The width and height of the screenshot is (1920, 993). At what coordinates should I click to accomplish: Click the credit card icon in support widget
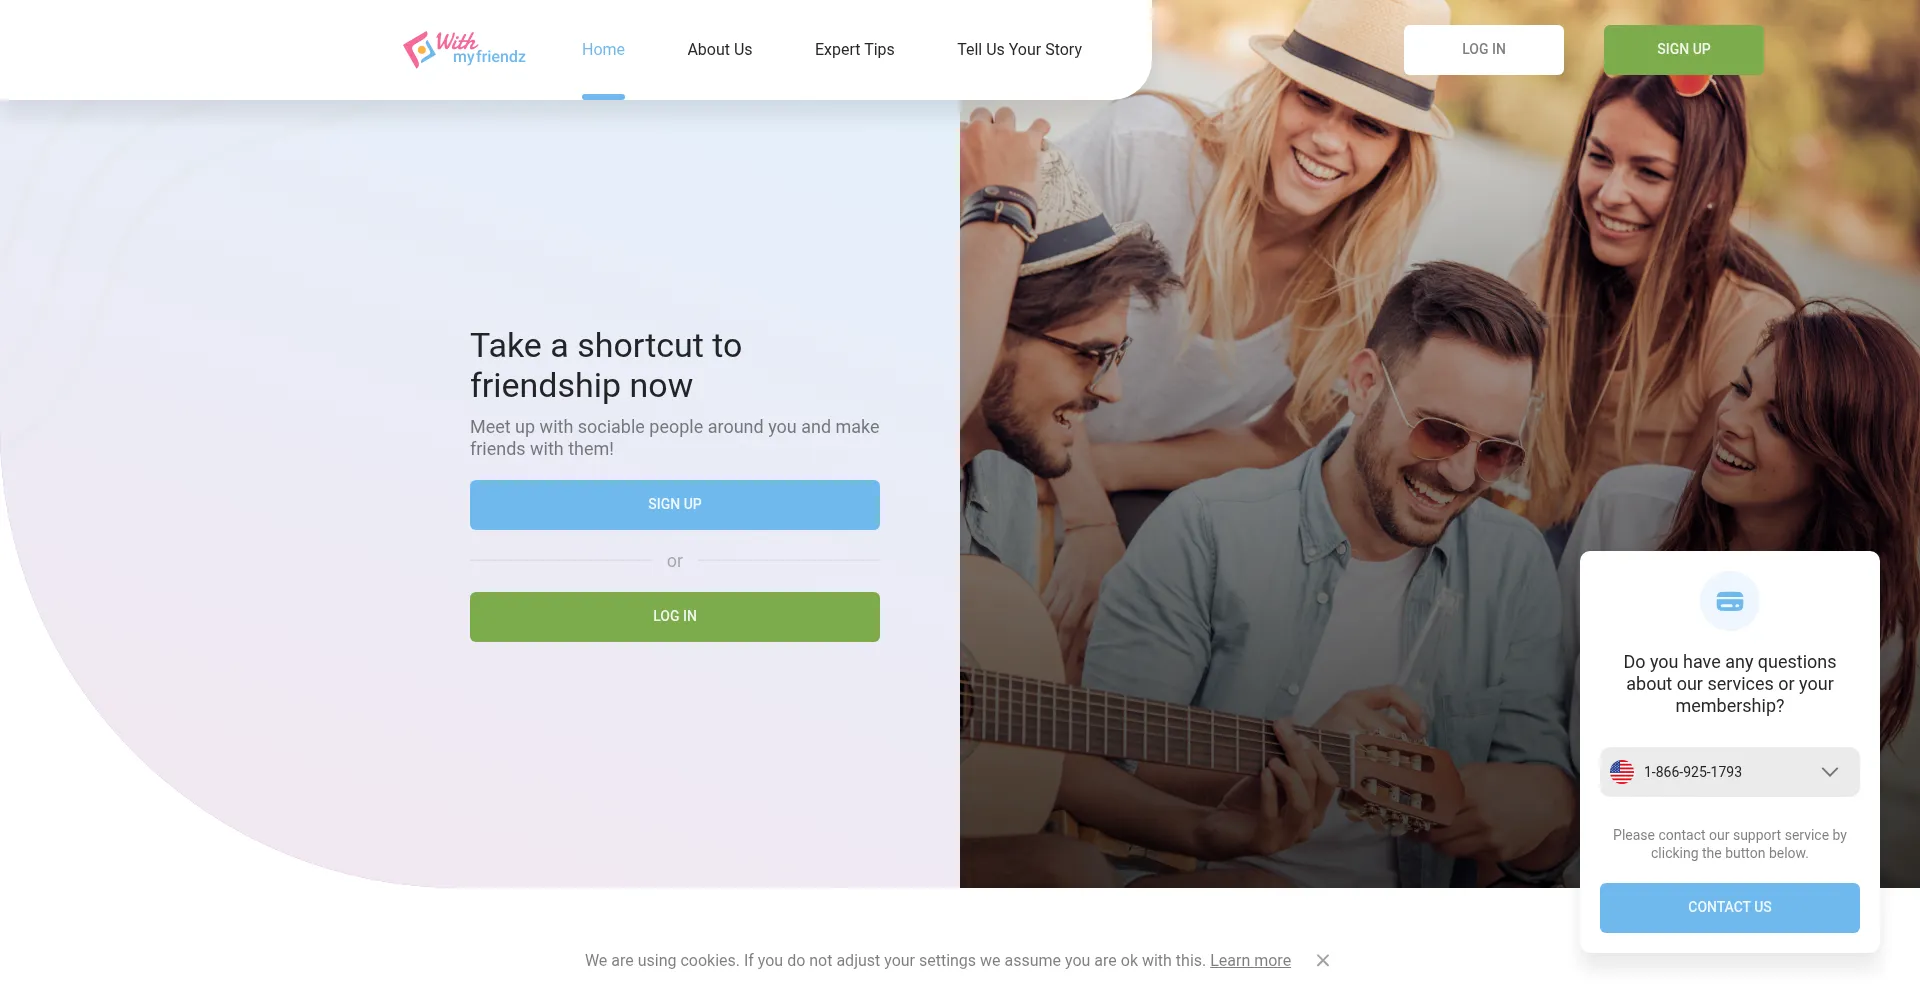tap(1729, 601)
